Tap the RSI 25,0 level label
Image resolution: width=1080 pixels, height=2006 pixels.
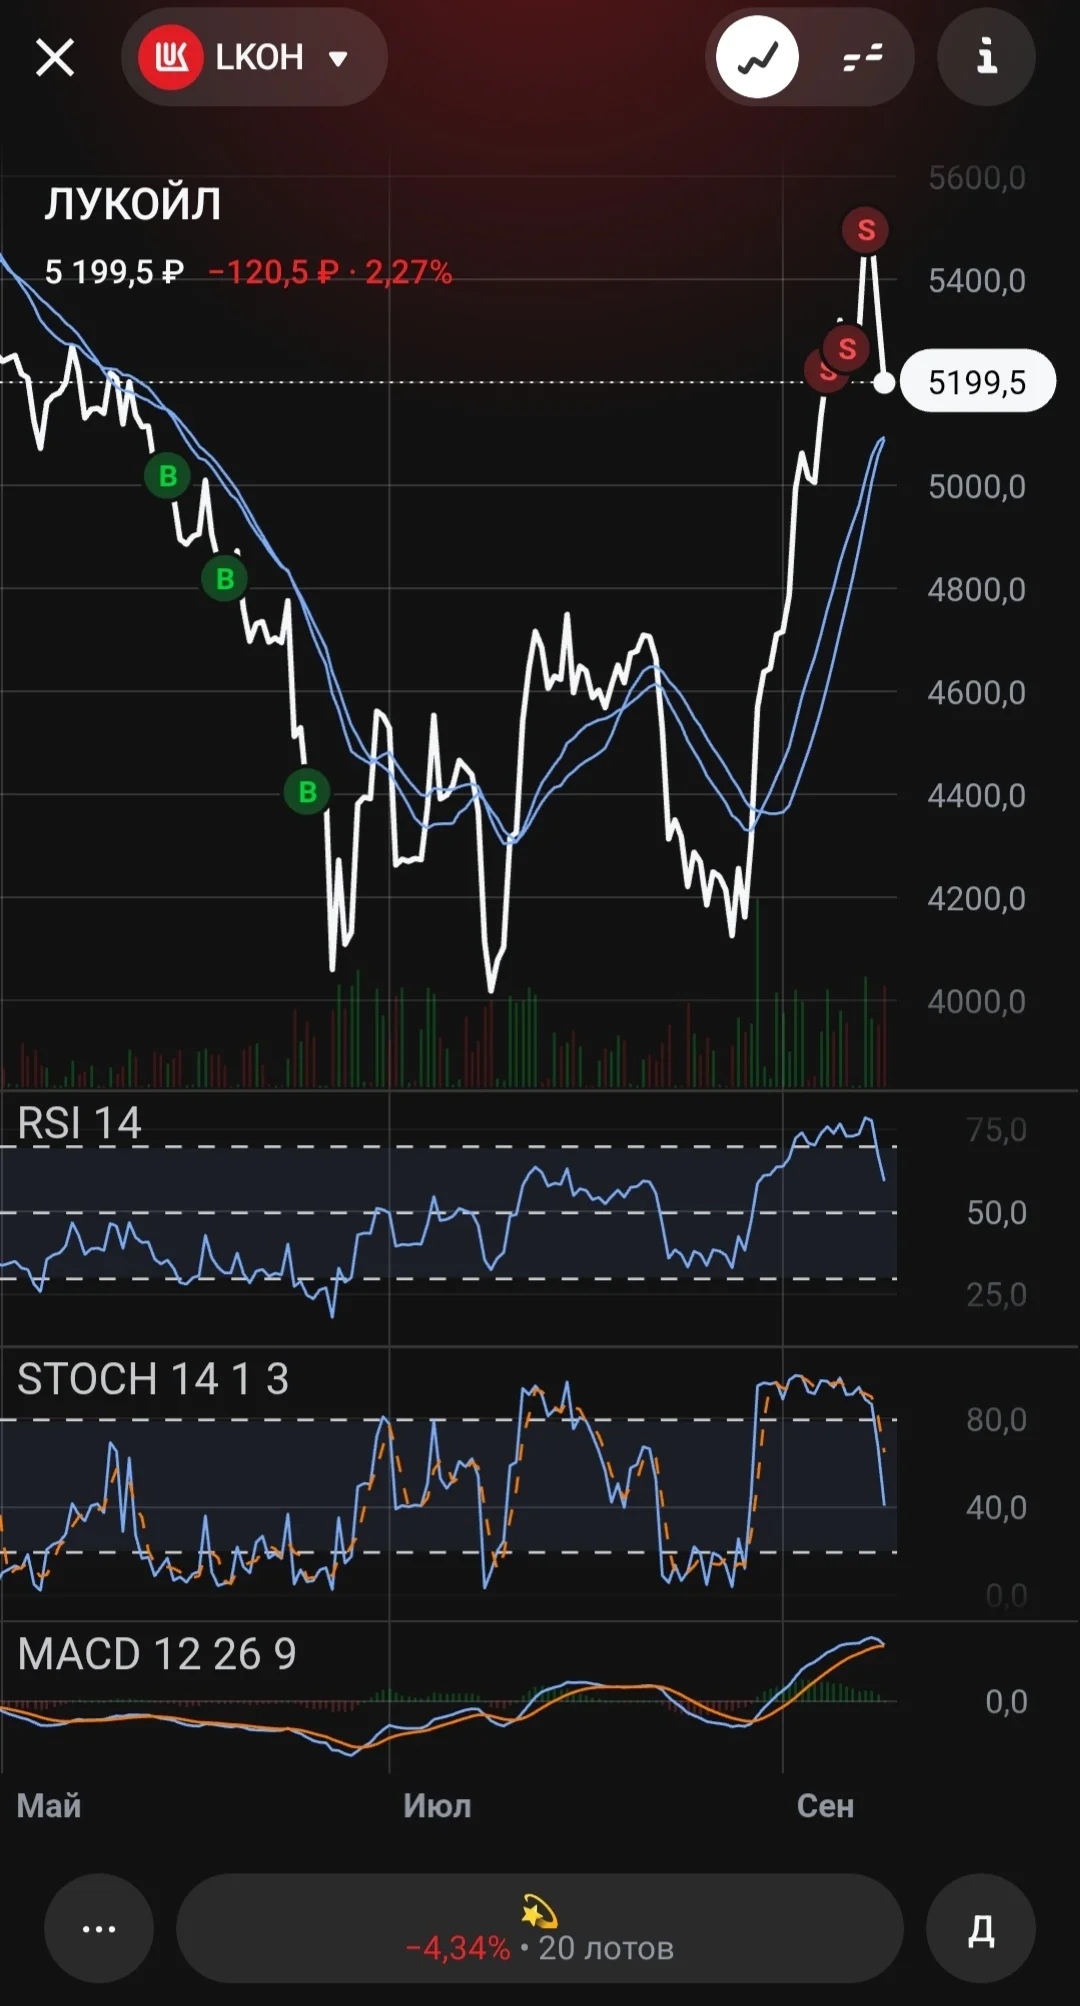click(x=996, y=1295)
